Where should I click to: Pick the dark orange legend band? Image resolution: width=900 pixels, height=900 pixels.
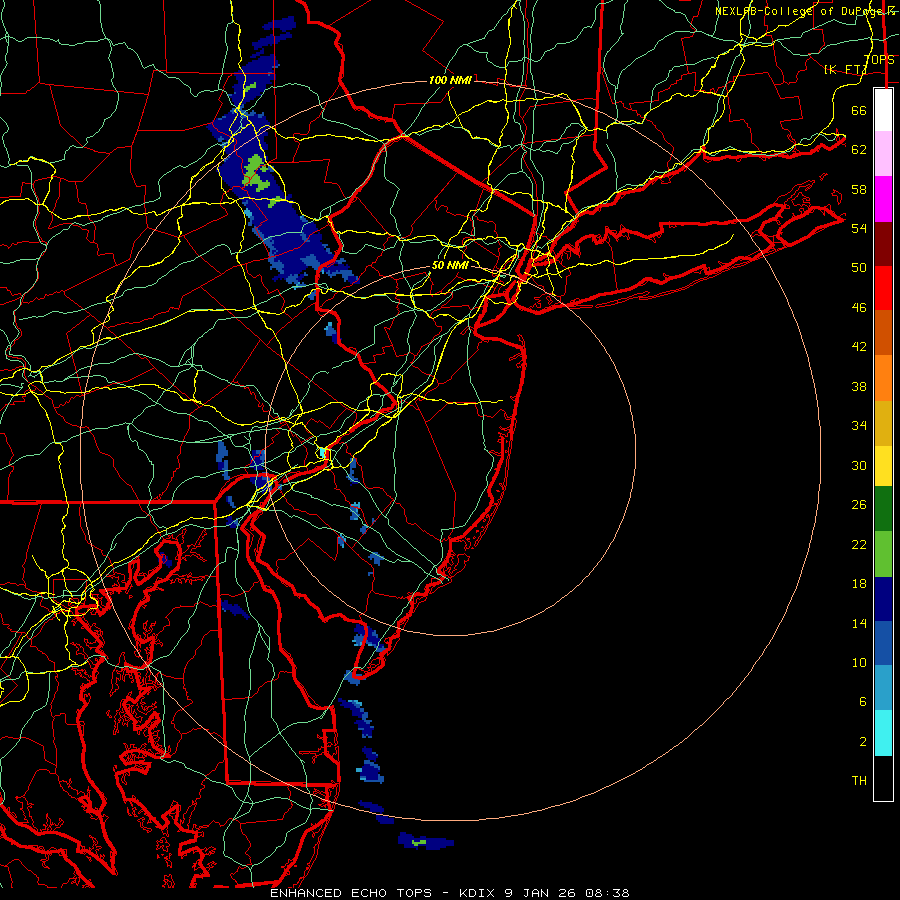[x=883, y=332]
